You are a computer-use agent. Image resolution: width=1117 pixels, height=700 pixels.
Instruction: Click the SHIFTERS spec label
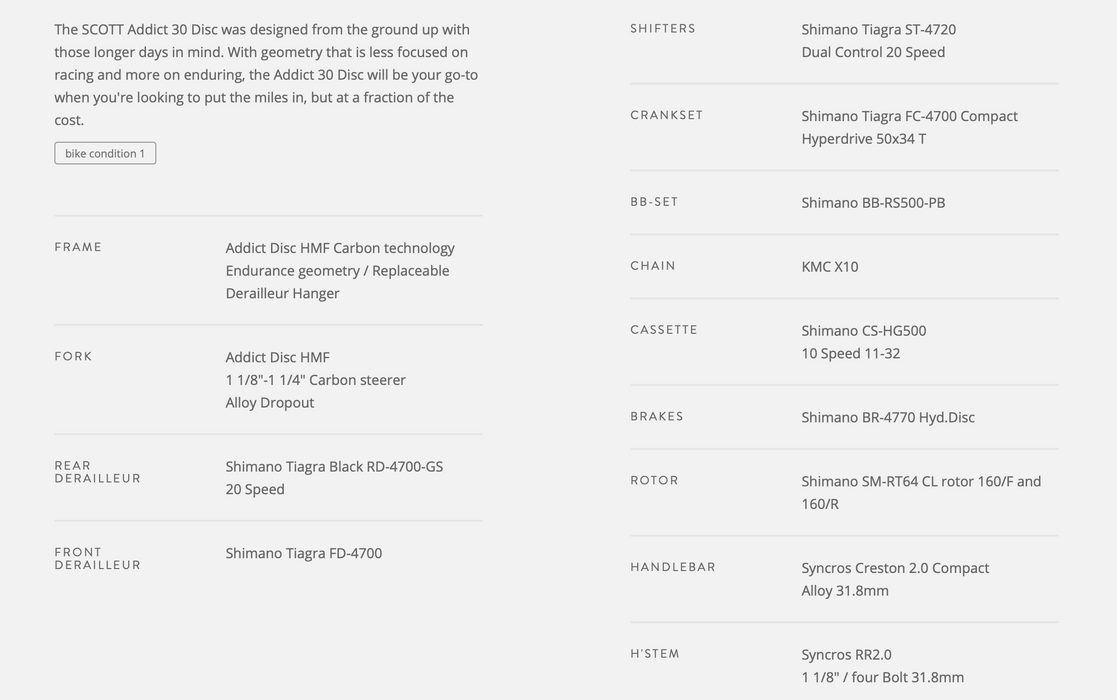663,28
